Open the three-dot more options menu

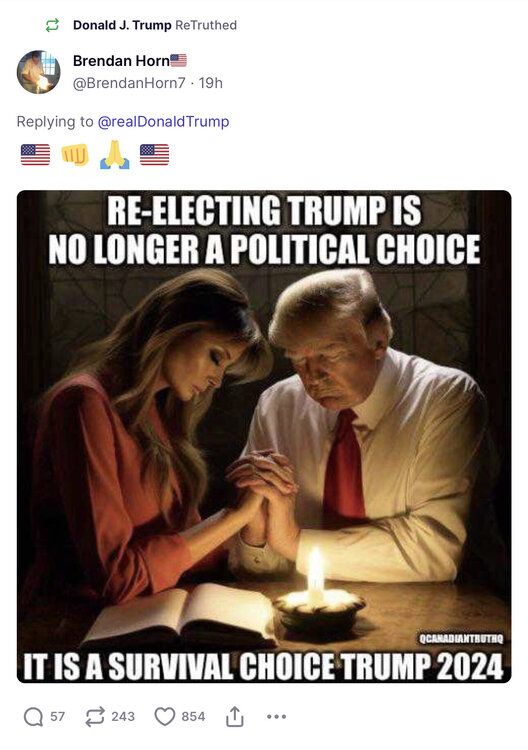click(x=276, y=717)
